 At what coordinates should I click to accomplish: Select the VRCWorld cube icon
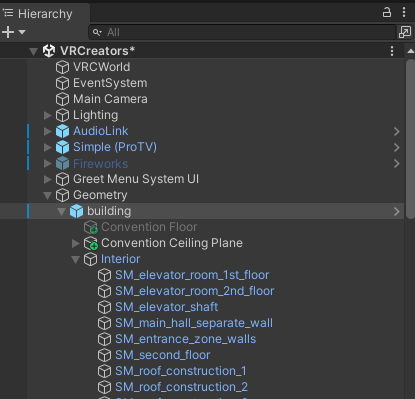tap(62, 67)
